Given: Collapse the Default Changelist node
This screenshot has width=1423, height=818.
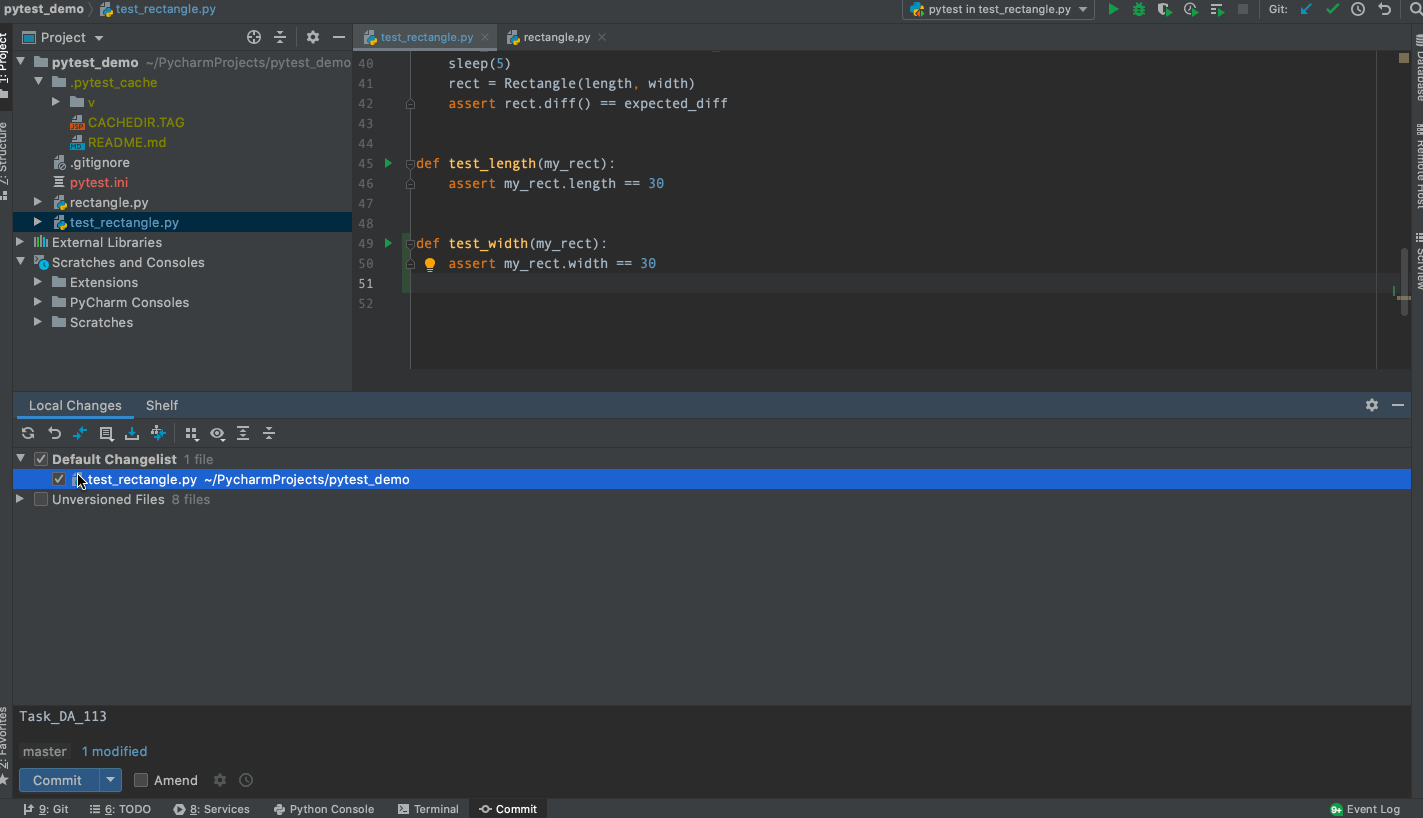Looking at the screenshot, I should (x=20, y=459).
